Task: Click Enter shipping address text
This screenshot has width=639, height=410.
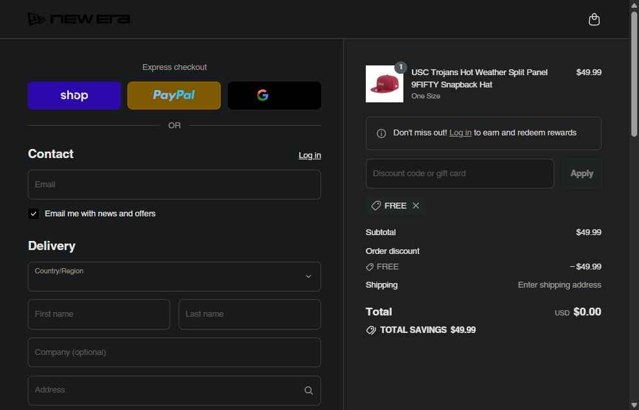Action: [560, 285]
